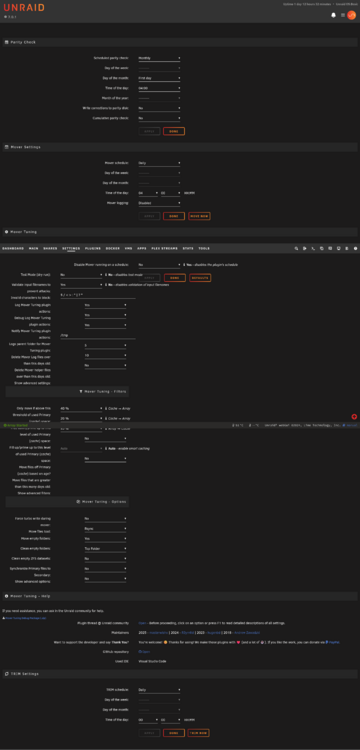Switch to the Stats tab
The height and width of the screenshot is (750, 360).
188,249
